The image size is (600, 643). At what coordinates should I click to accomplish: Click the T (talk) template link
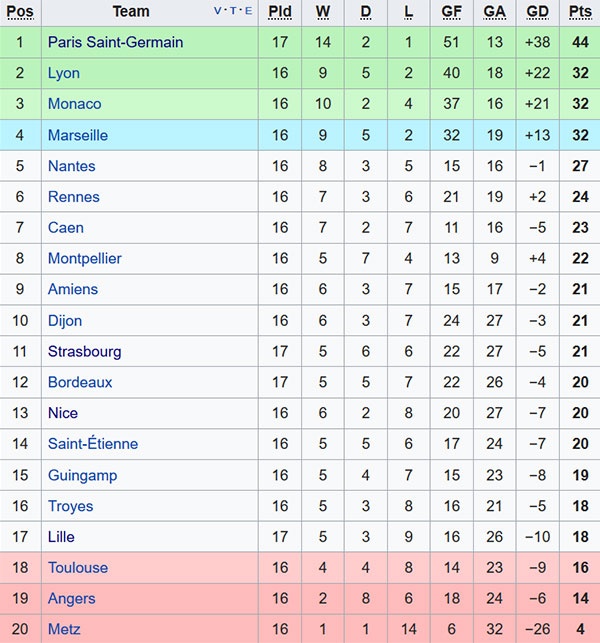pos(234,12)
